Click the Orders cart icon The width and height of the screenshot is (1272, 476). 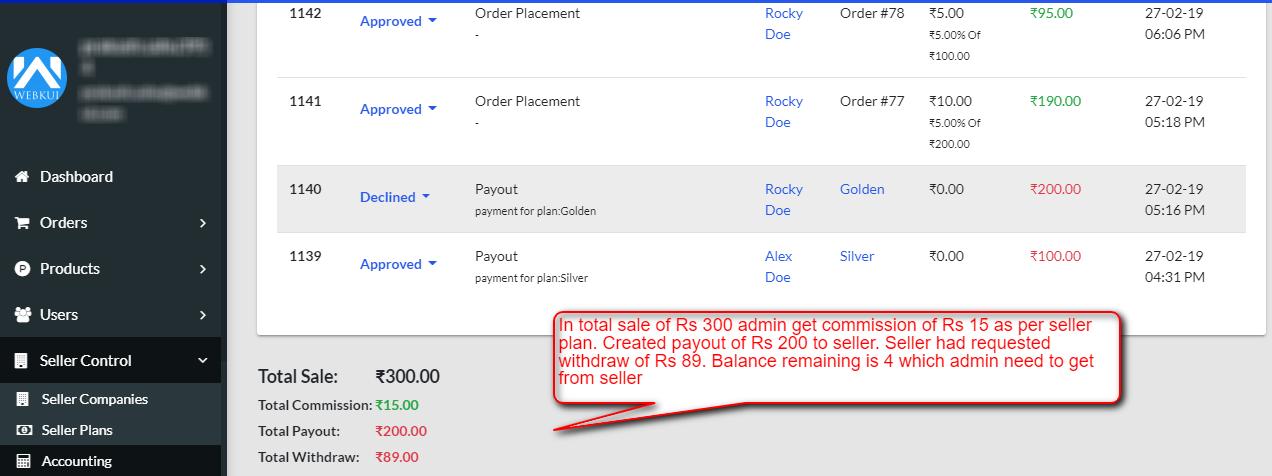21,223
